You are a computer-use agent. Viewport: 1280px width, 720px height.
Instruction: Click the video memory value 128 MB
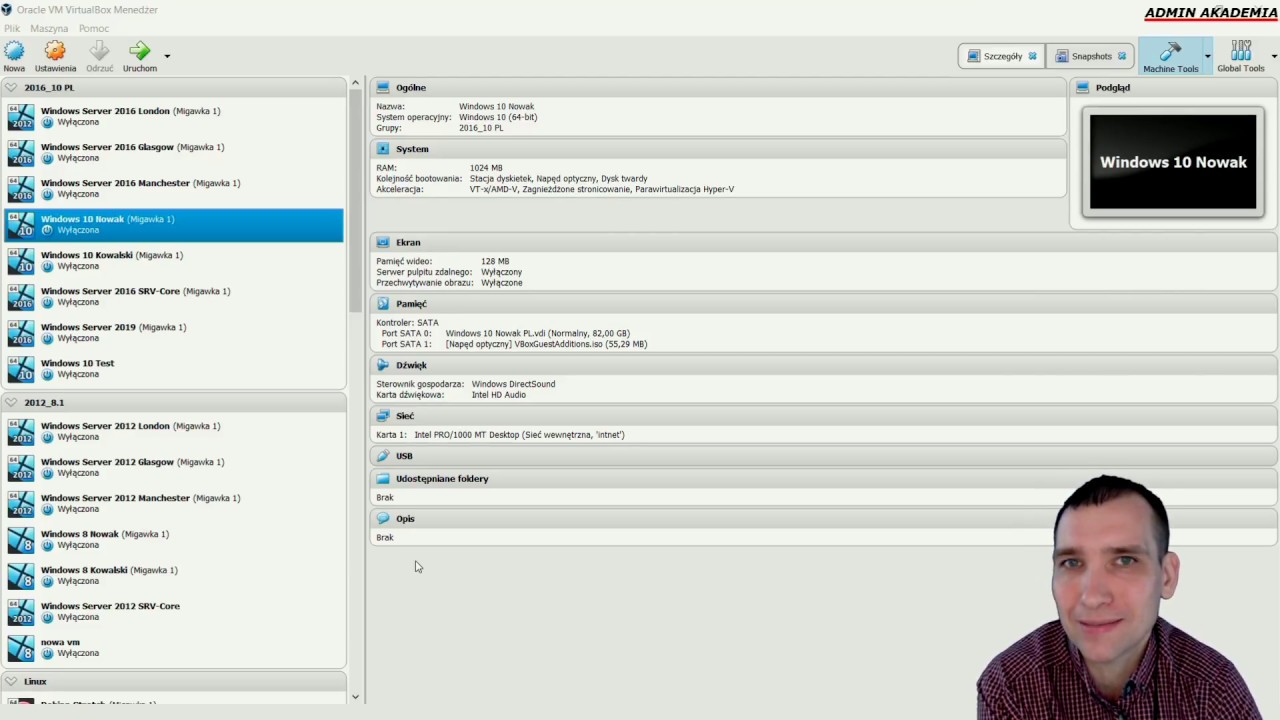pos(495,261)
